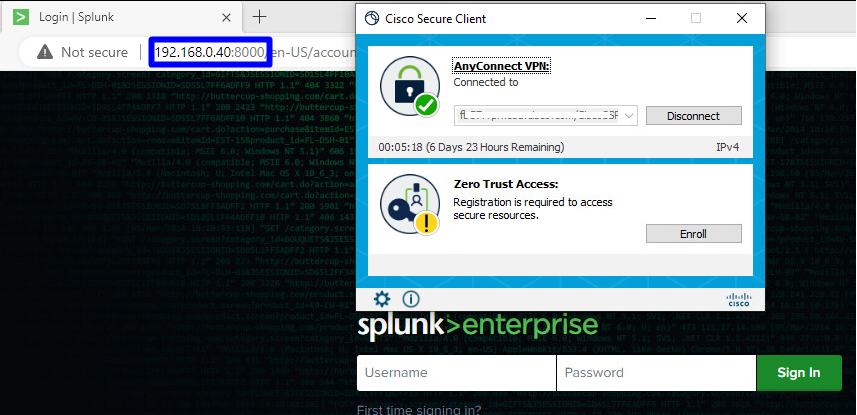This screenshot has height=415, width=857.
Task: Close the Login | Splunk browser tab
Action: click(226, 17)
